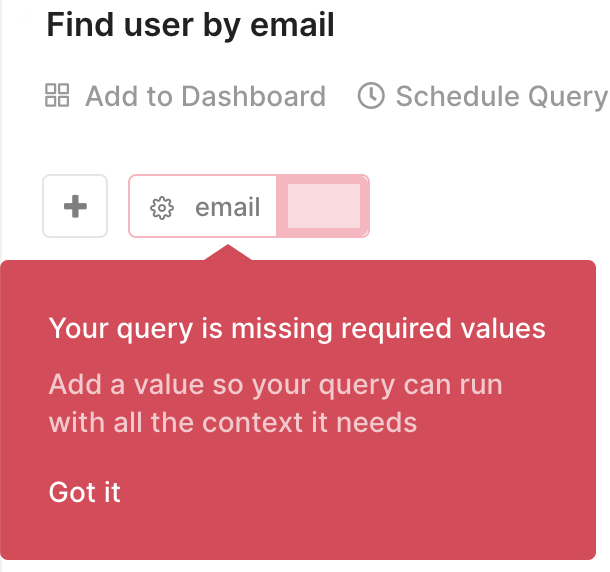Select the email parameter label
This screenshot has height=572, width=610.
click(228, 207)
